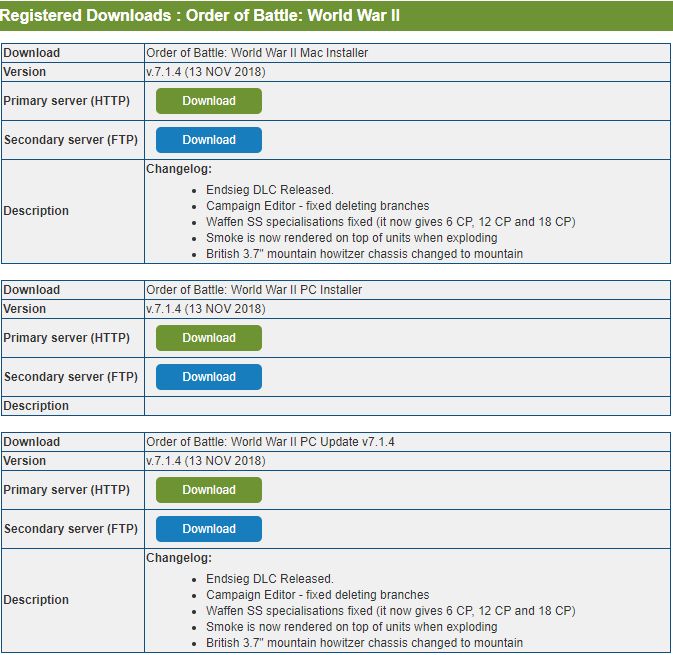Click British 3.7" howitzer line in Mac changelog
The height and width of the screenshot is (655, 673).
pos(364,253)
